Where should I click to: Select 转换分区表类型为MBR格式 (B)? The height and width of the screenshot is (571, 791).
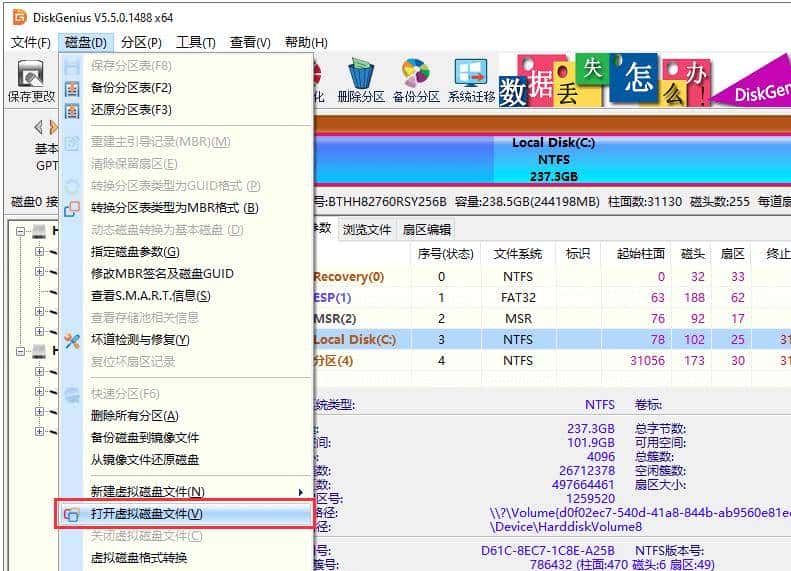click(175, 208)
